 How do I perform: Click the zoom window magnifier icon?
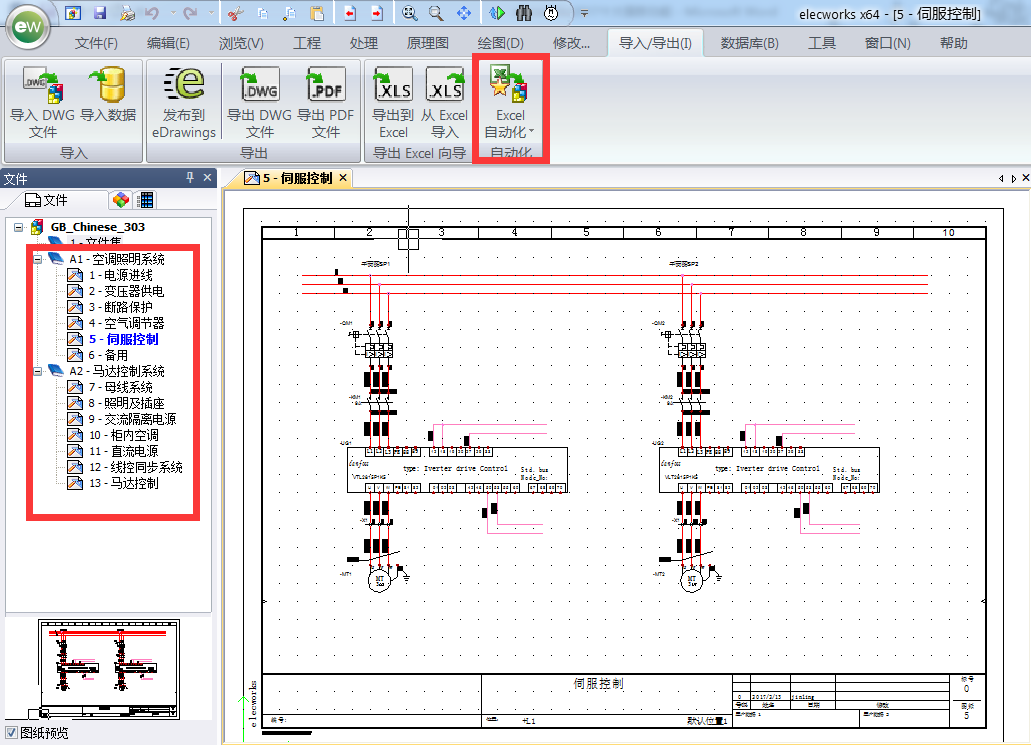[435, 12]
